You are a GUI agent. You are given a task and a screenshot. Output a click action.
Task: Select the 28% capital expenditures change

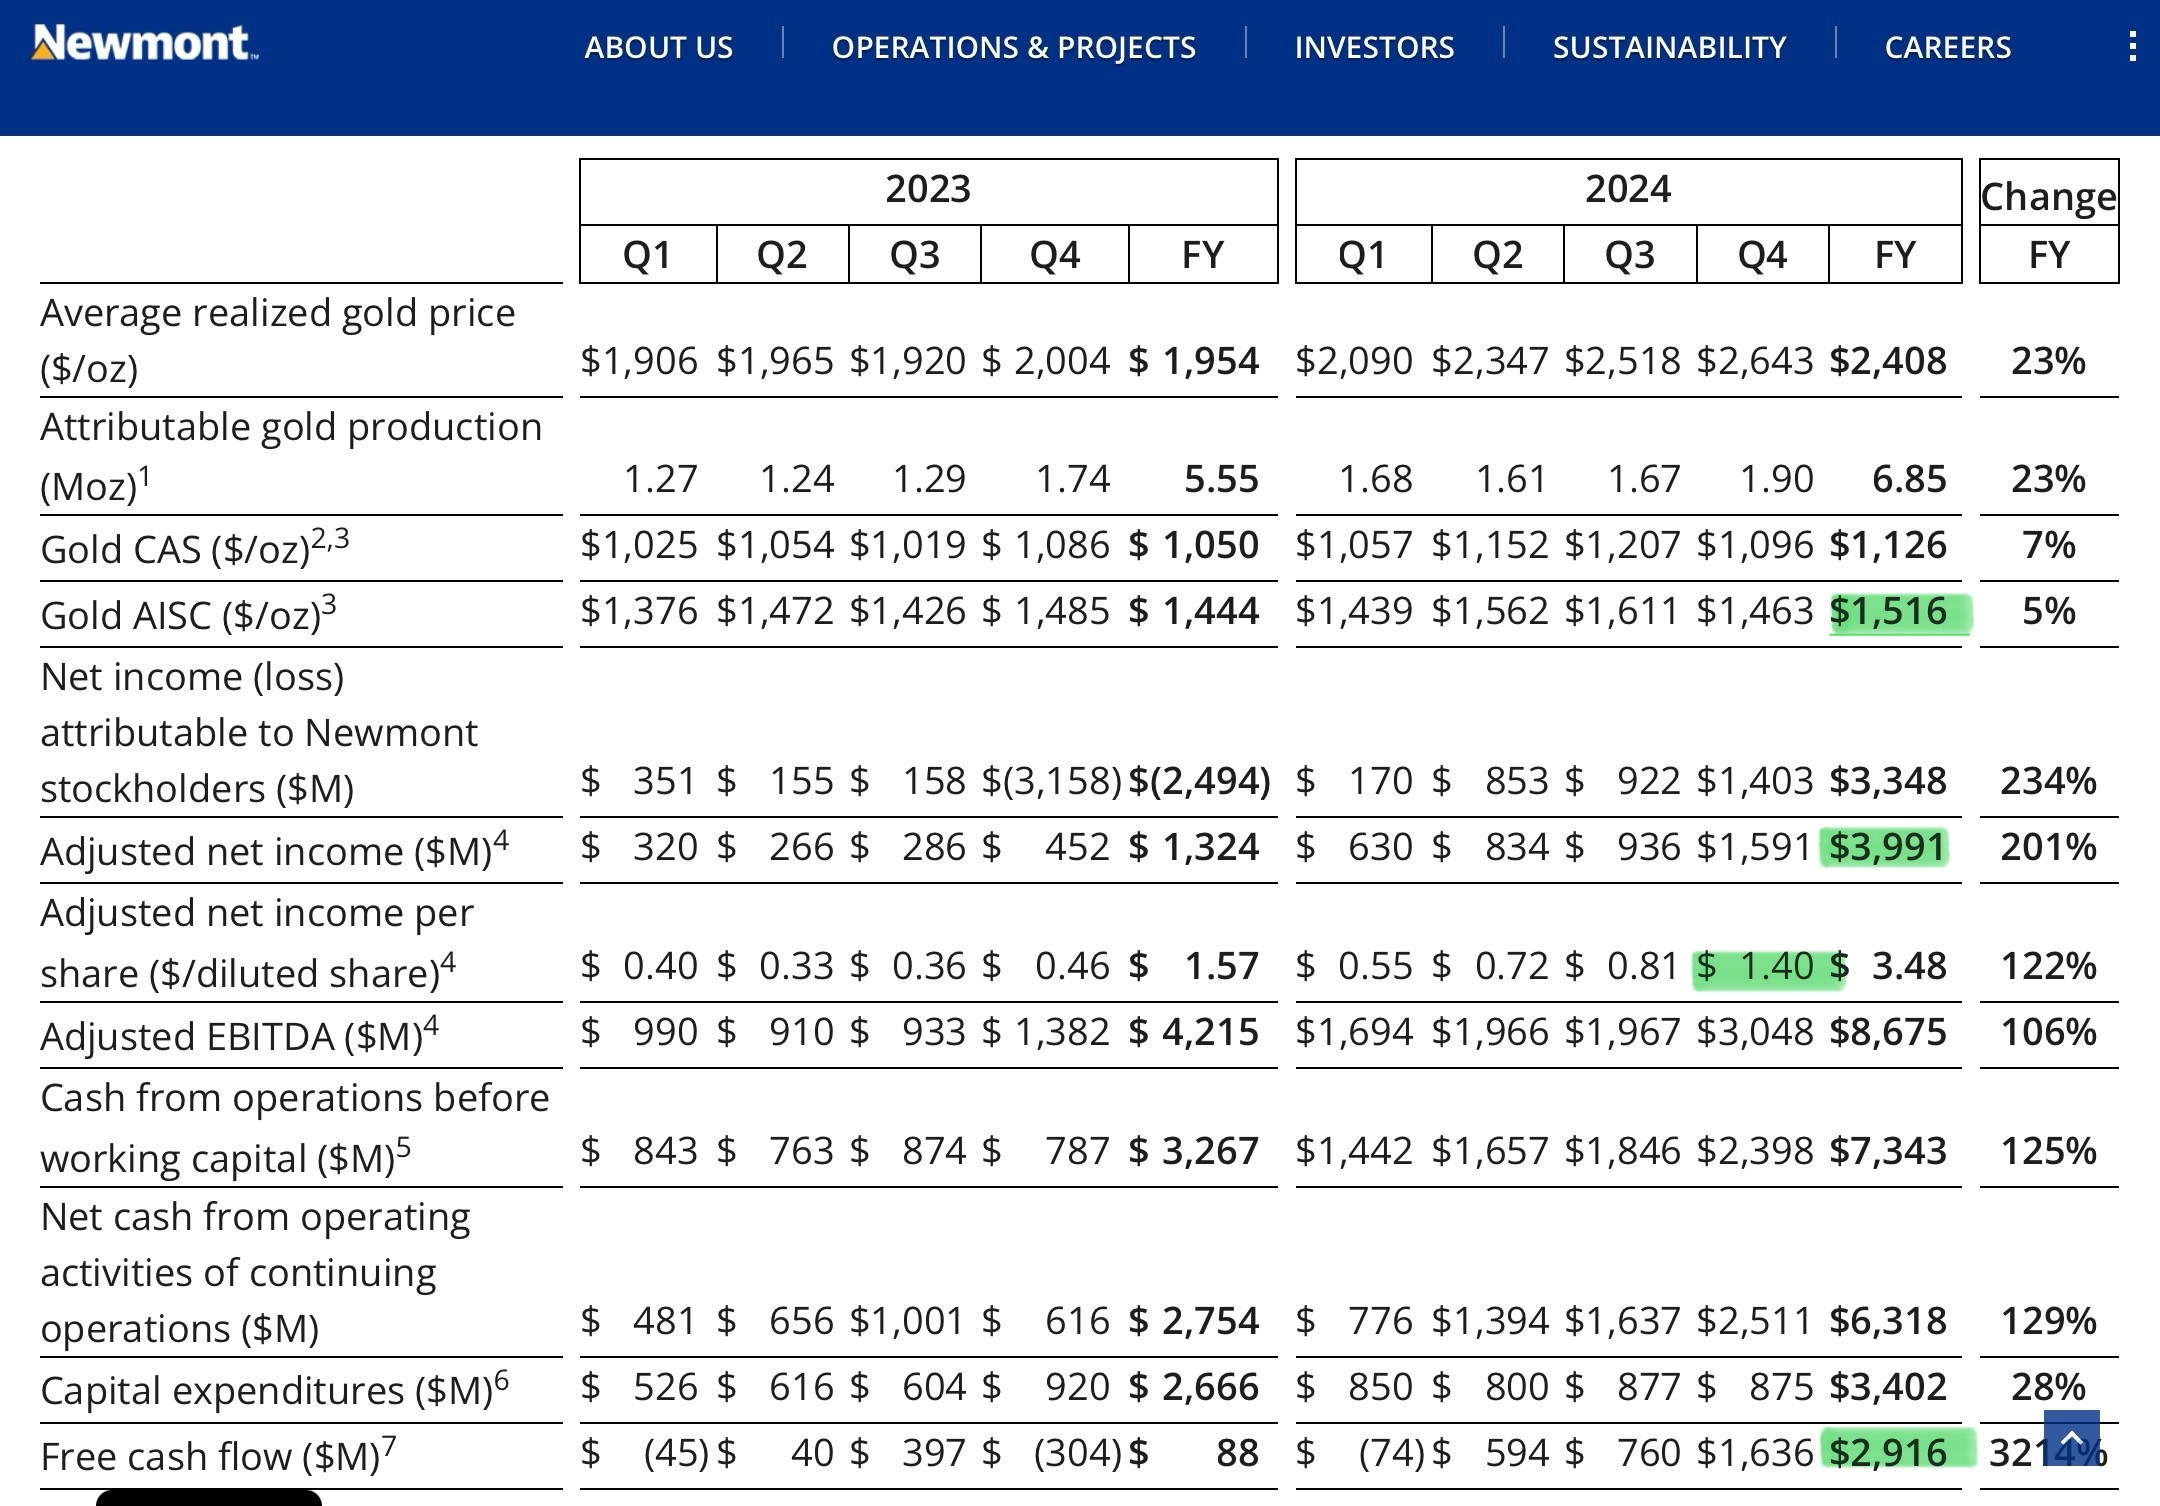(2048, 1388)
